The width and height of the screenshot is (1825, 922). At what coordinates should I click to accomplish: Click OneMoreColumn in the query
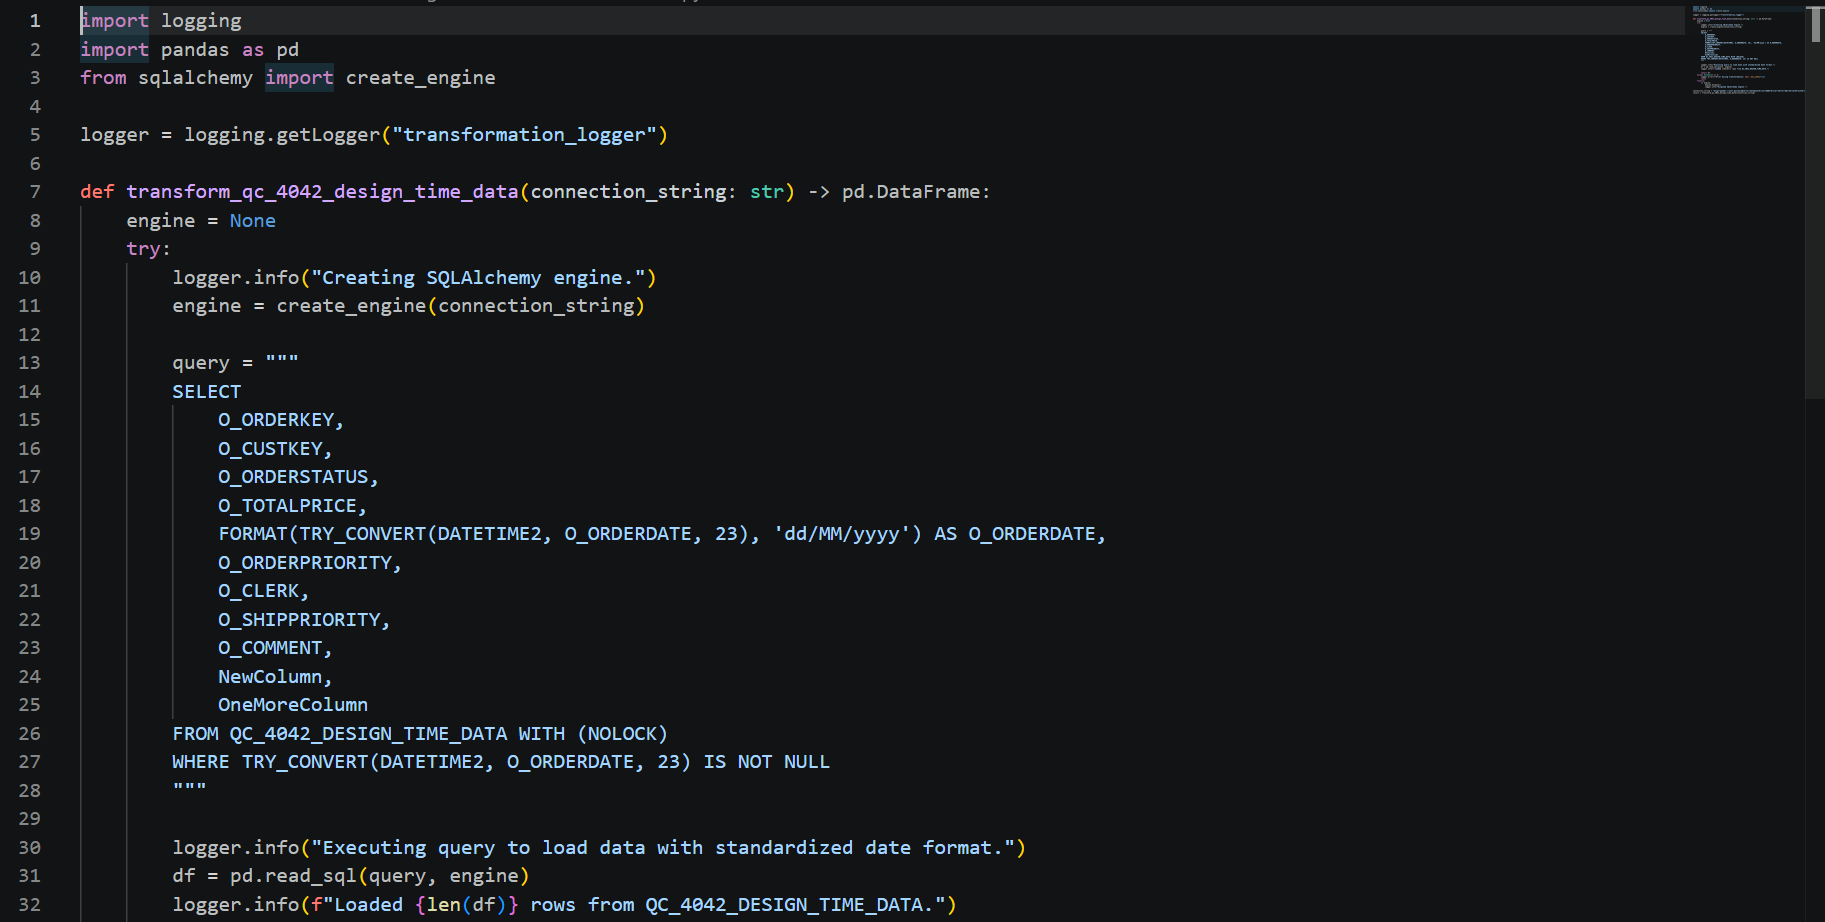click(293, 704)
